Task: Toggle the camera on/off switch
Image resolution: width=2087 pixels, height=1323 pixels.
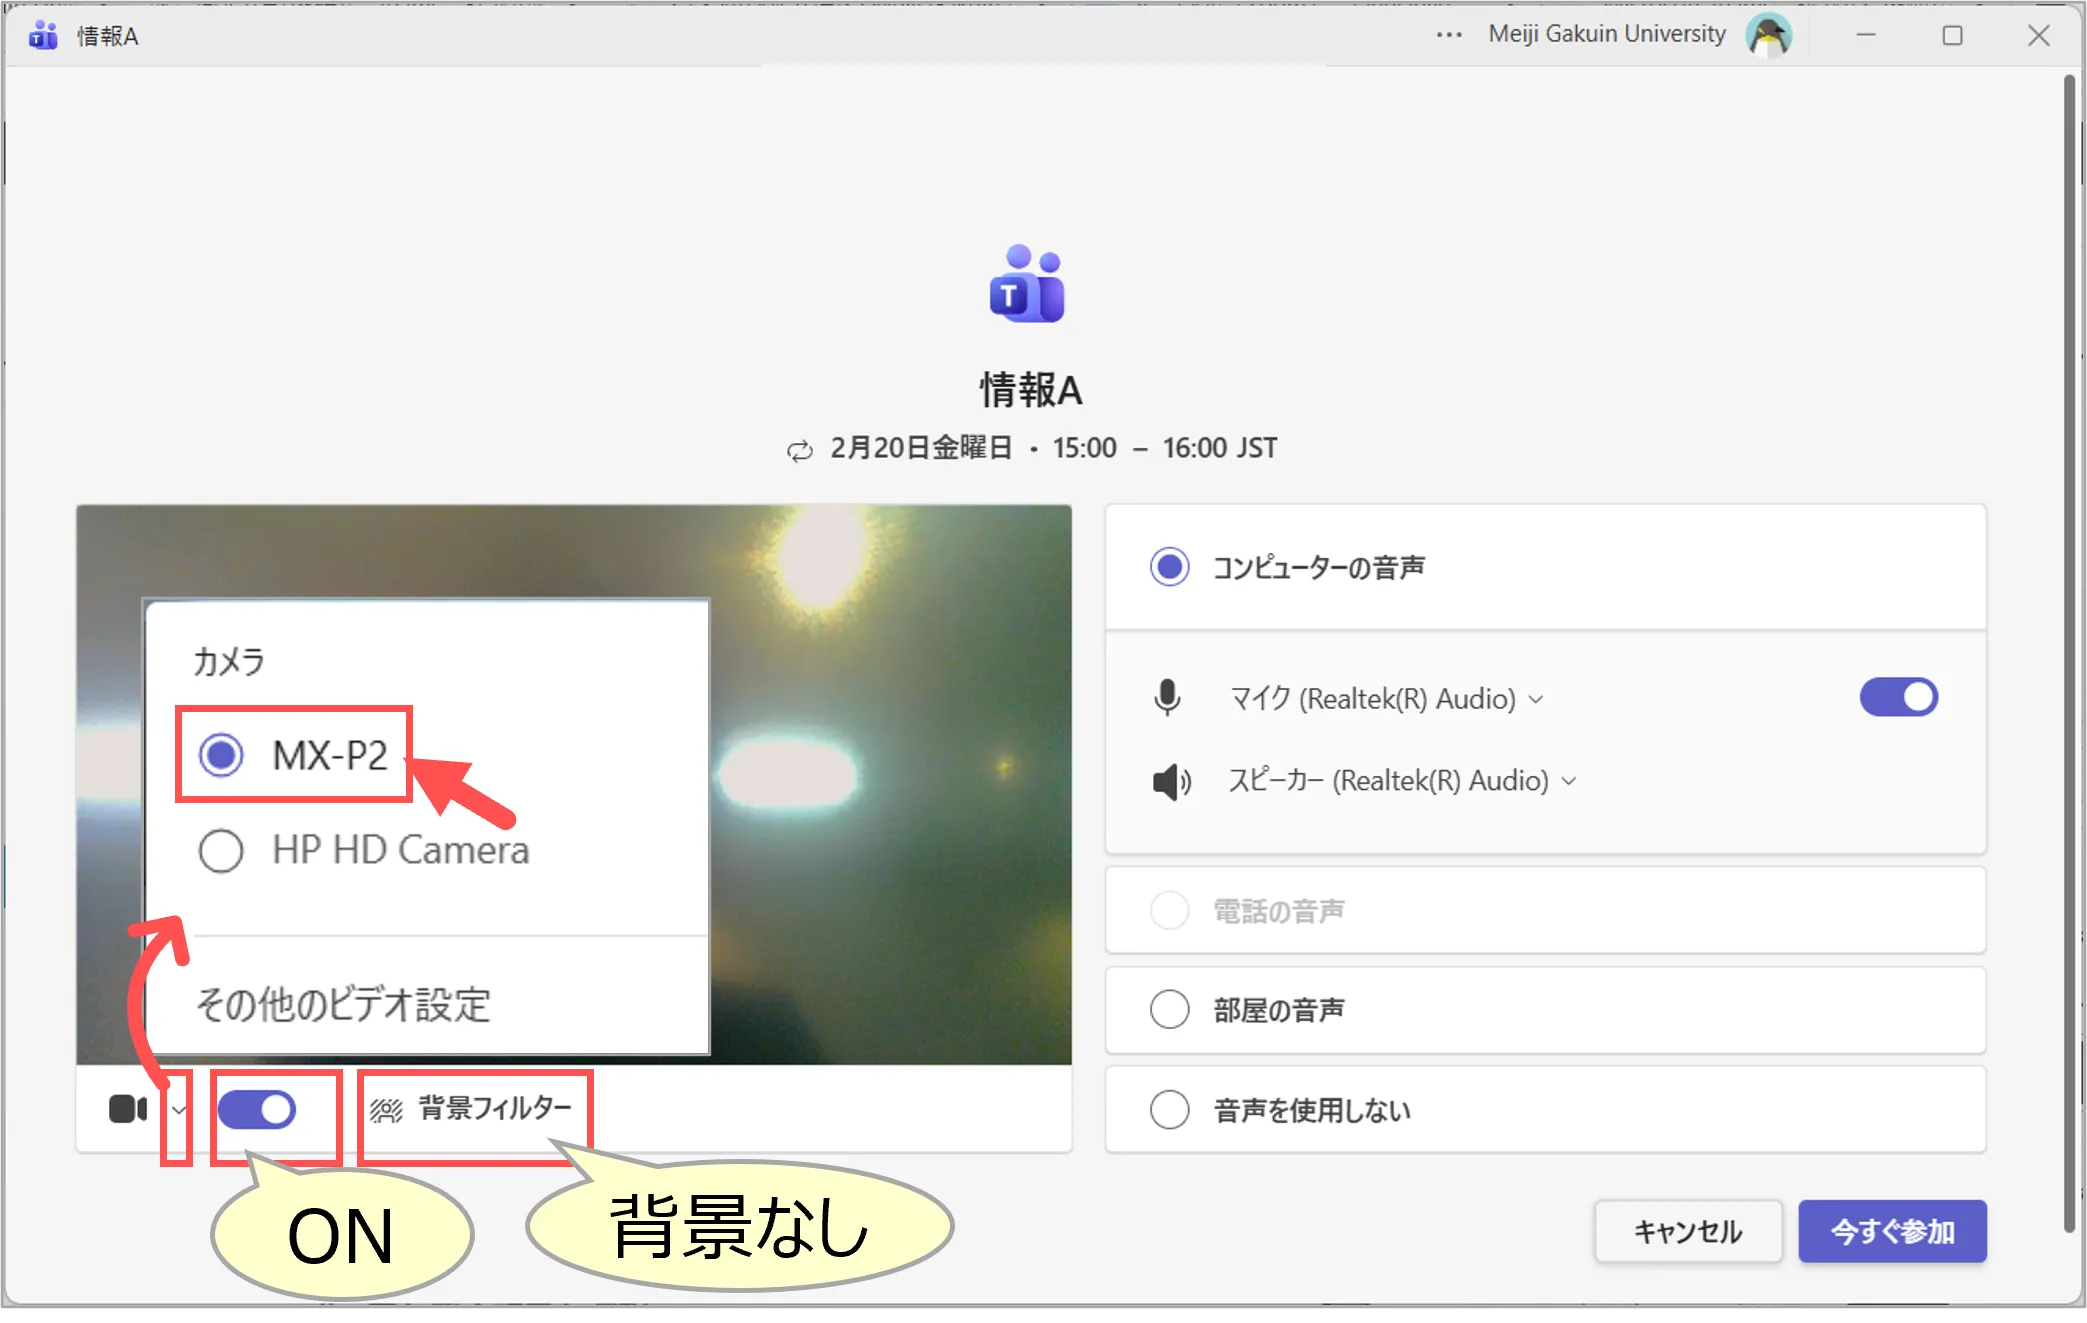Action: (x=258, y=1109)
